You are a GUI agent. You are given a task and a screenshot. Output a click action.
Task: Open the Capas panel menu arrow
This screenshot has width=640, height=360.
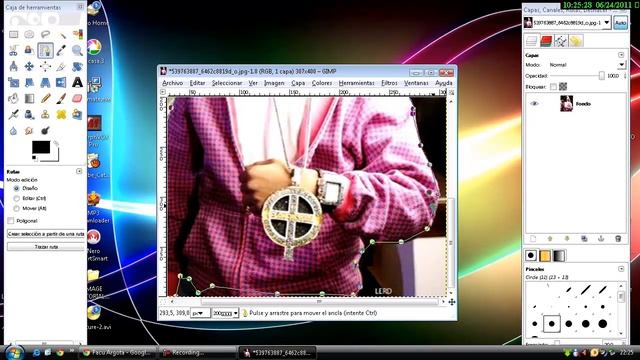(x=621, y=55)
